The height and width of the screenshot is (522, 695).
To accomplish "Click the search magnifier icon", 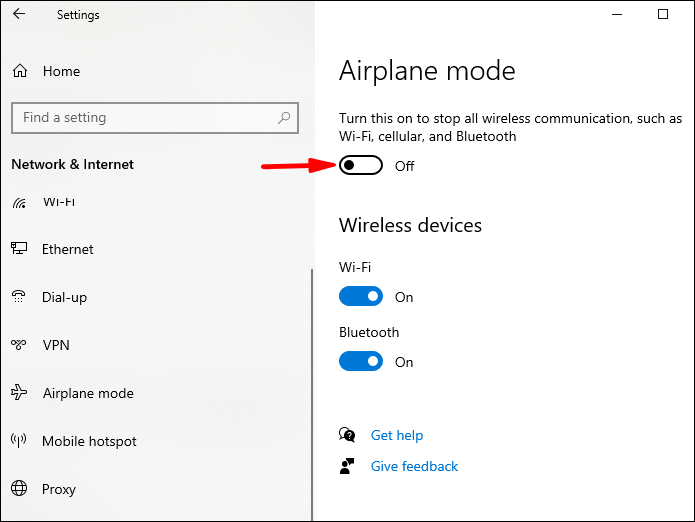I will click(x=285, y=118).
